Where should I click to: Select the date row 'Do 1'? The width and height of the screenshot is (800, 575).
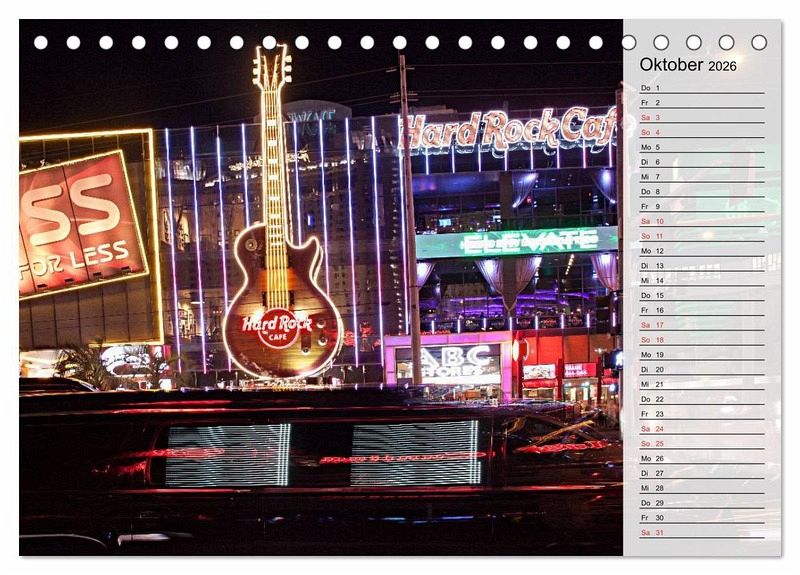click(702, 88)
